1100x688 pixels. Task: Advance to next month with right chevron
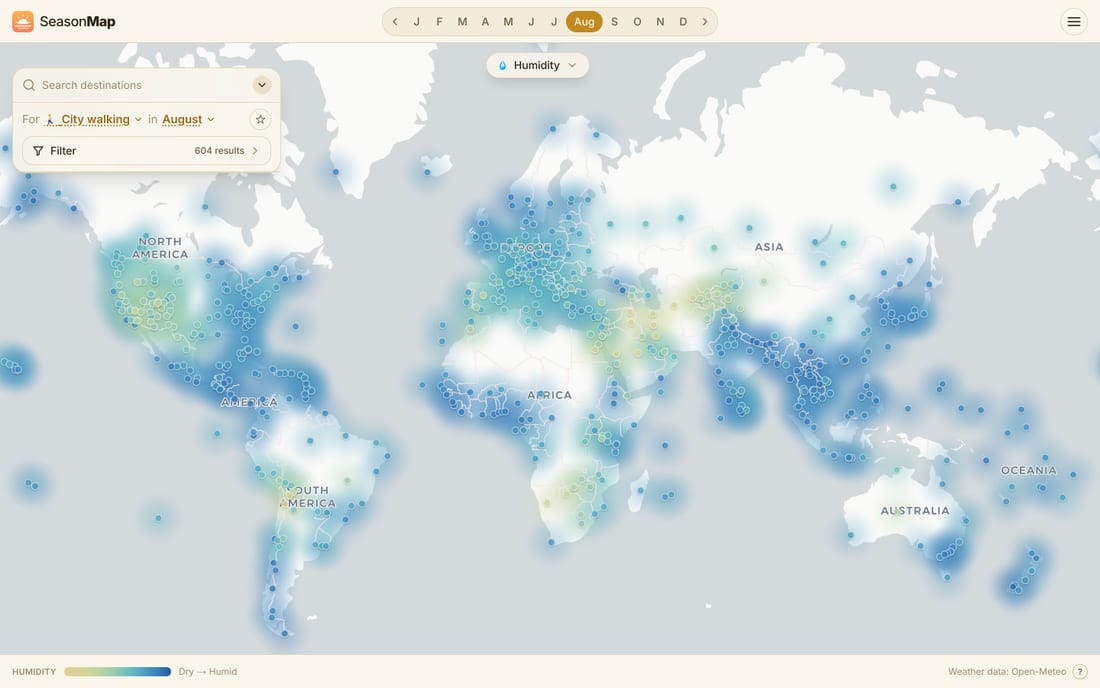coord(705,22)
